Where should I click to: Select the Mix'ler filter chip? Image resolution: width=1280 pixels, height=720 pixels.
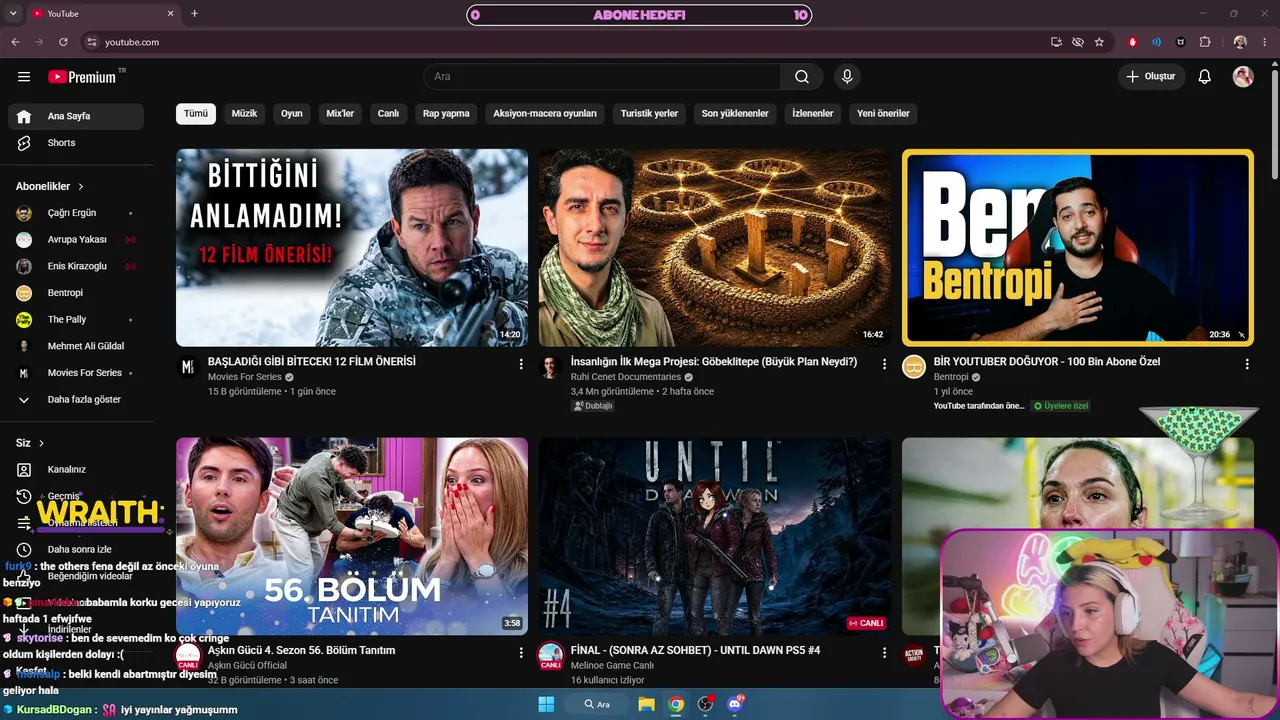[340, 114]
